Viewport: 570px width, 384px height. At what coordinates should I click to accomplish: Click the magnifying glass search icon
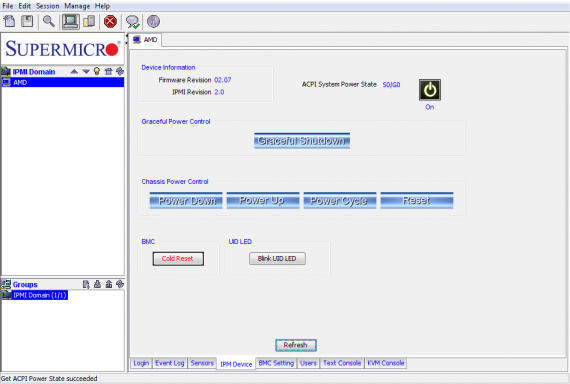[x=49, y=21]
